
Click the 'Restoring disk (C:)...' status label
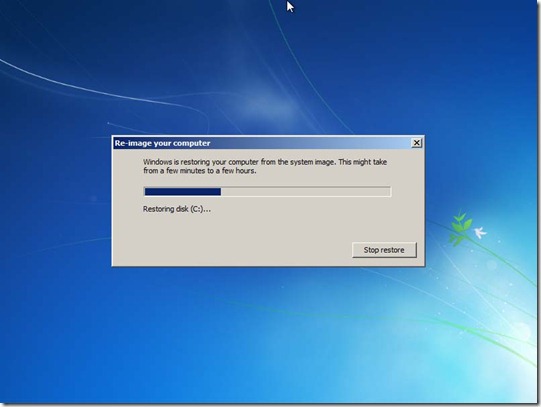click(177, 209)
